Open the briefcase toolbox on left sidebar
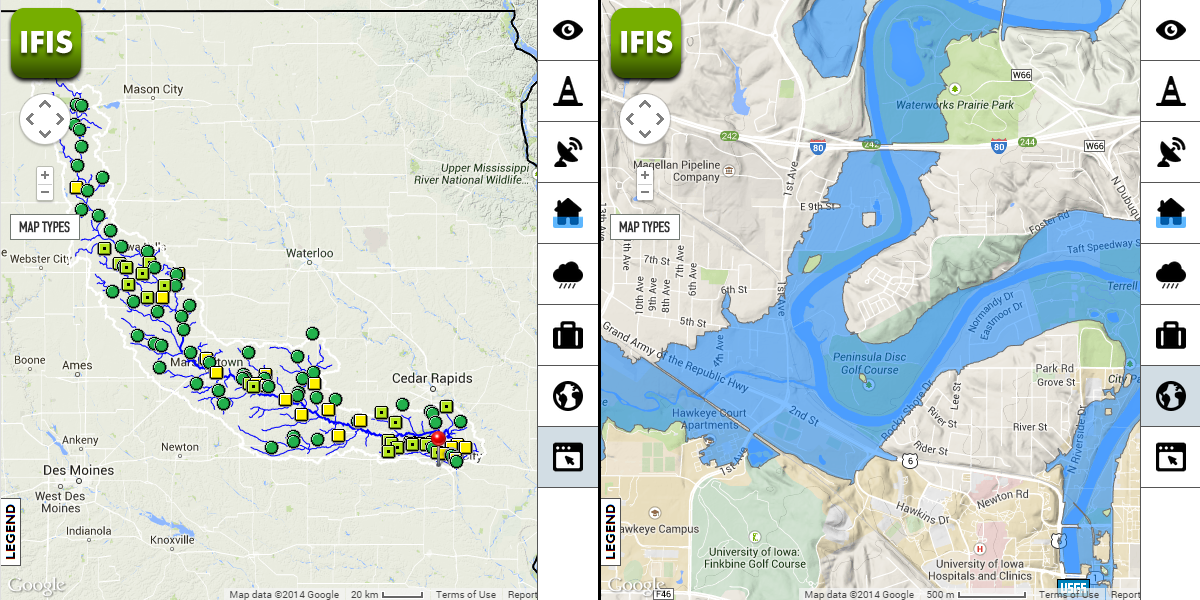 pyautogui.click(x=567, y=335)
